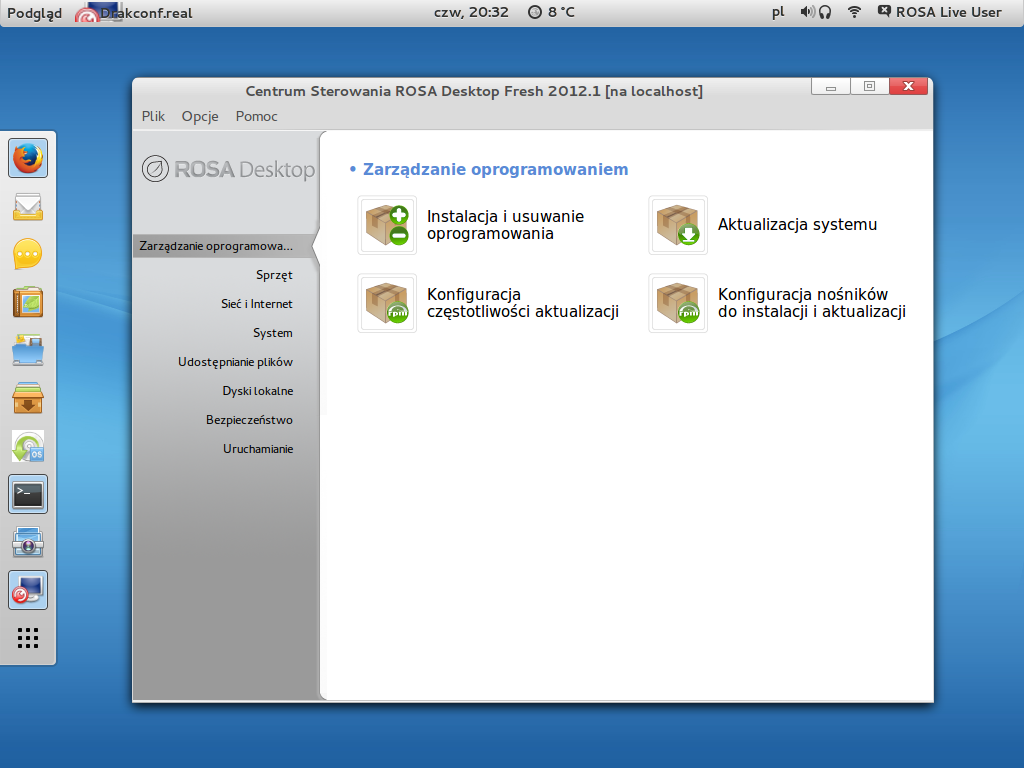Open the screenshot camera dock icon
The width and height of the screenshot is (1024, 768).
(x=28, y=543)
